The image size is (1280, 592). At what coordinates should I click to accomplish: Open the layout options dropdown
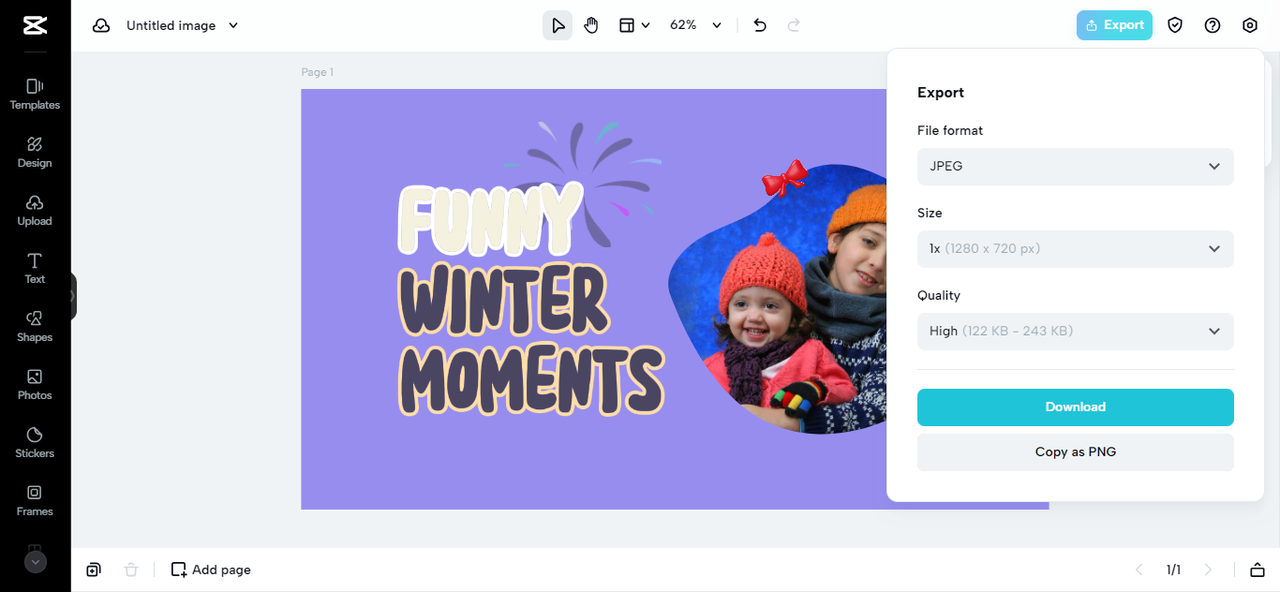point(634,26)
